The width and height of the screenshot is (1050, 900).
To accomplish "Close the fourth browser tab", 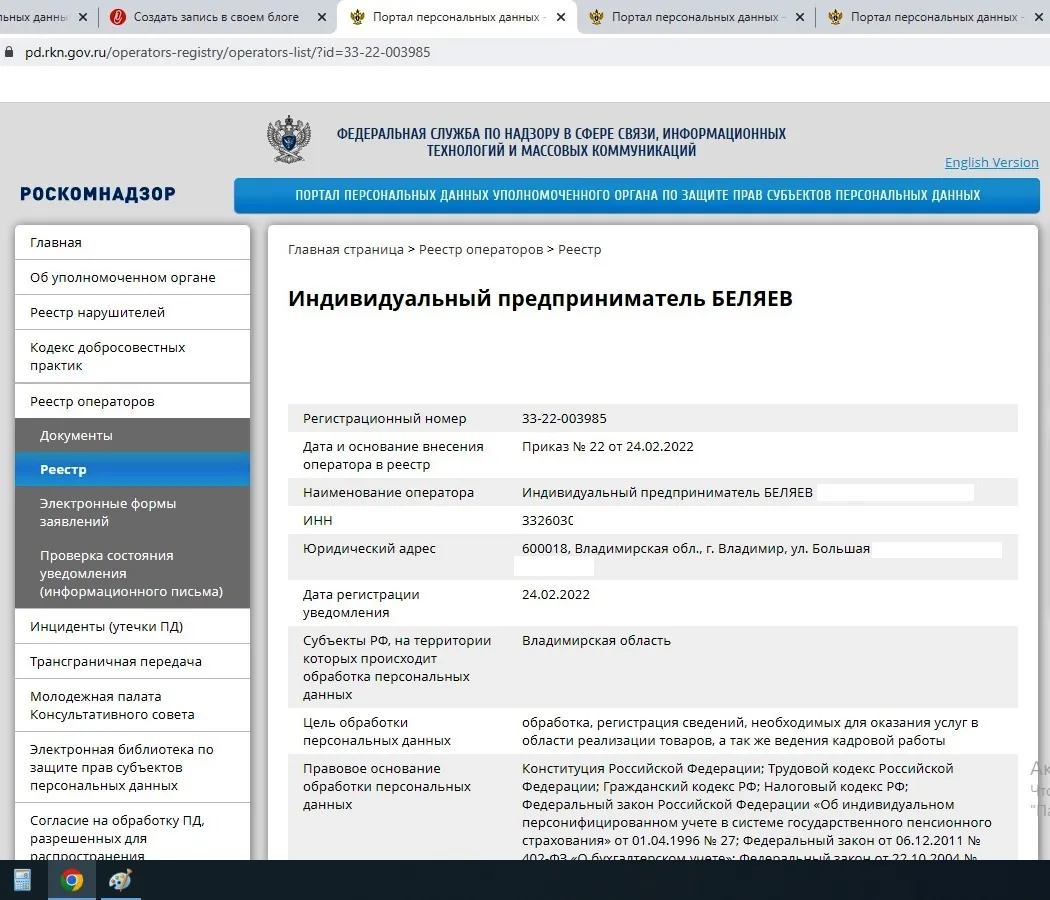I will (x=800, y=17).
